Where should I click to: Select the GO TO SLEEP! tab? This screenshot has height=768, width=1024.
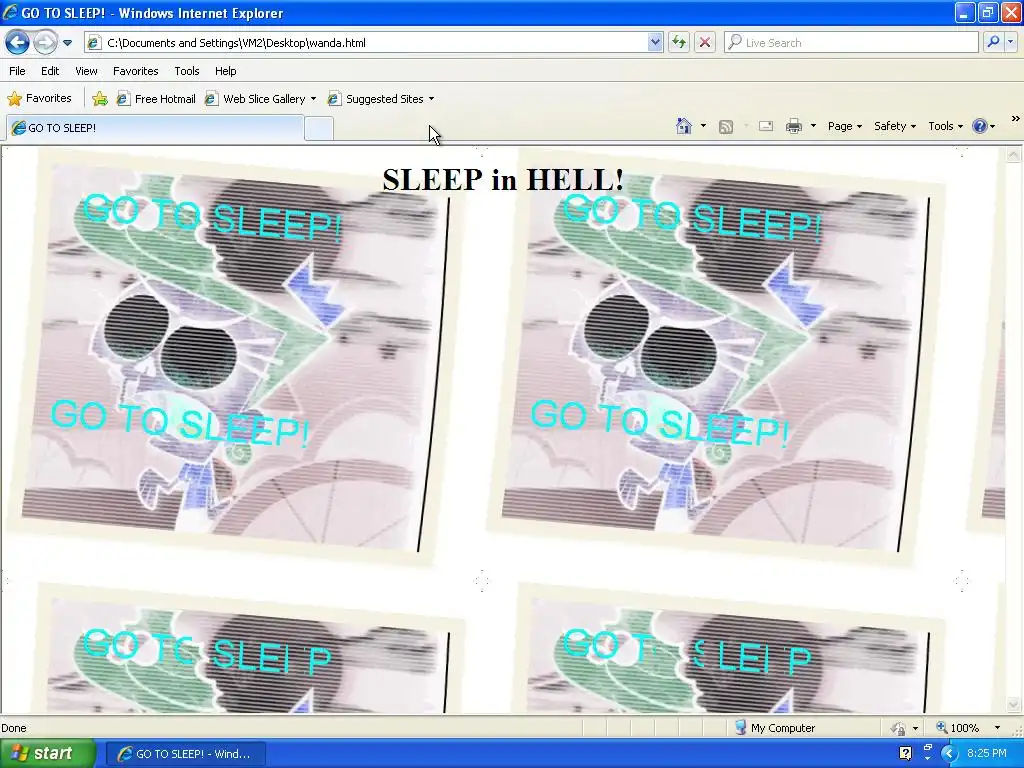pos(155,127)
